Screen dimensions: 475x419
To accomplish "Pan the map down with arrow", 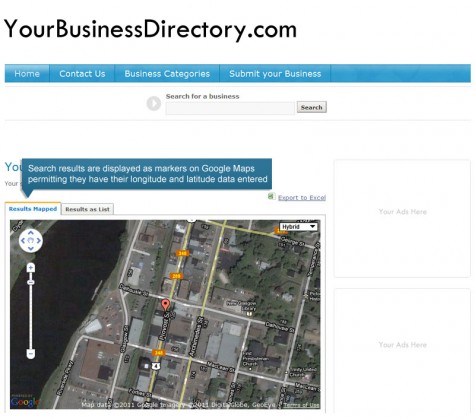I will 31,248.
